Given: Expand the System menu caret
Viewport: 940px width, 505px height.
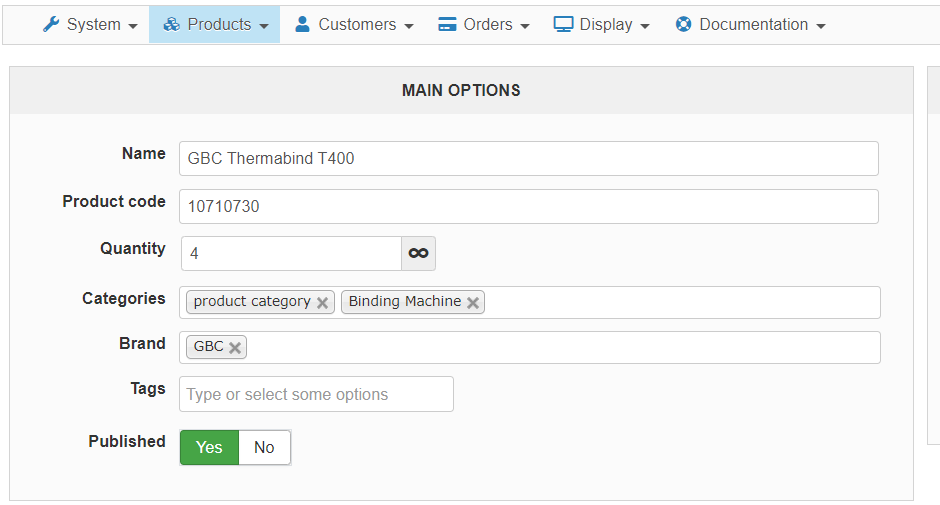Looking at the screenshot, I should point(133,26).
